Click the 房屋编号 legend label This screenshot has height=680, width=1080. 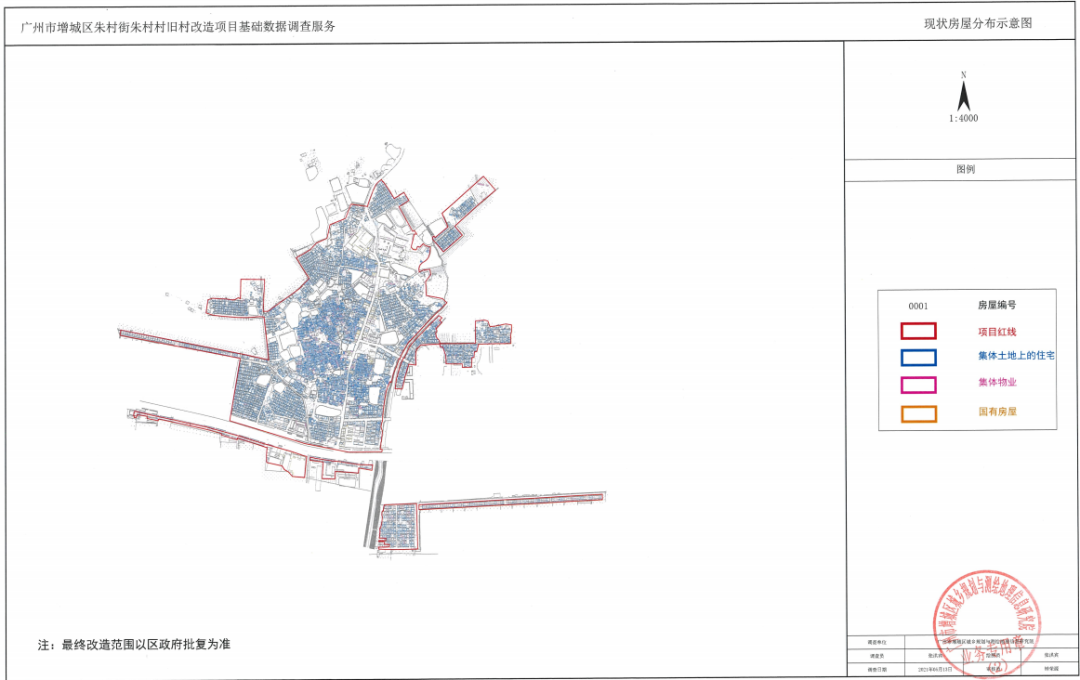pyautogui.click(x=997, y=305)
